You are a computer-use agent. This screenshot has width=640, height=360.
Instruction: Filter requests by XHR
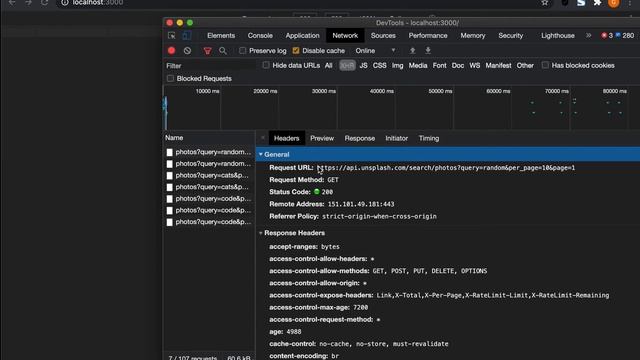pyautogui.click(x=347, y=65)
